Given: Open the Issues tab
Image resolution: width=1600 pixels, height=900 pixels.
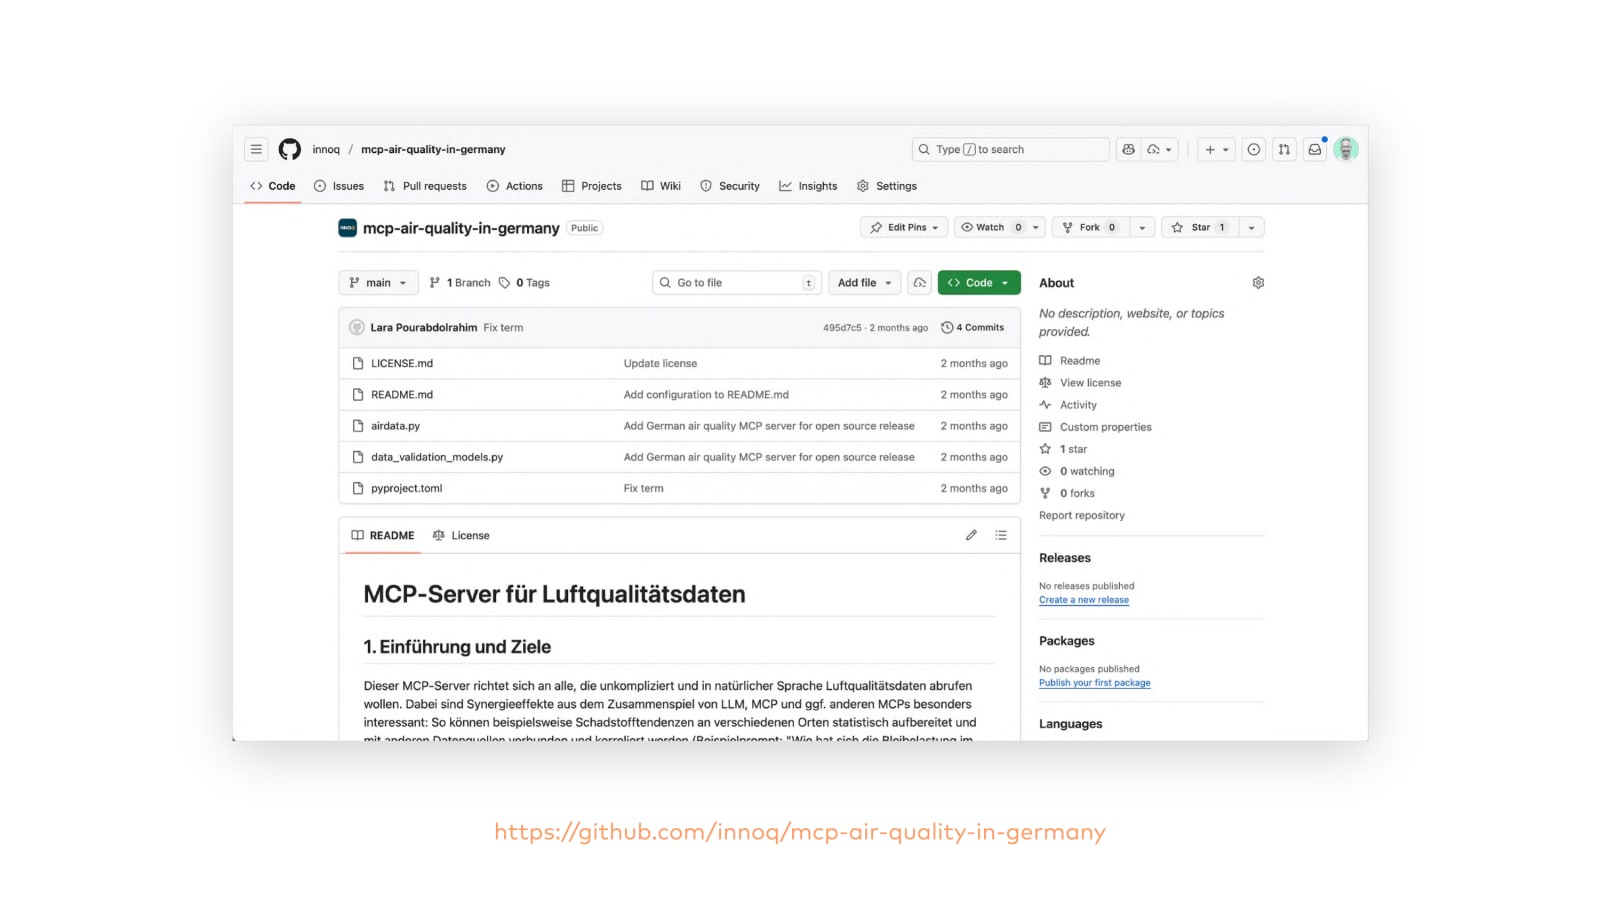Looking at the screenshot, I should click(x=339, y=186).
